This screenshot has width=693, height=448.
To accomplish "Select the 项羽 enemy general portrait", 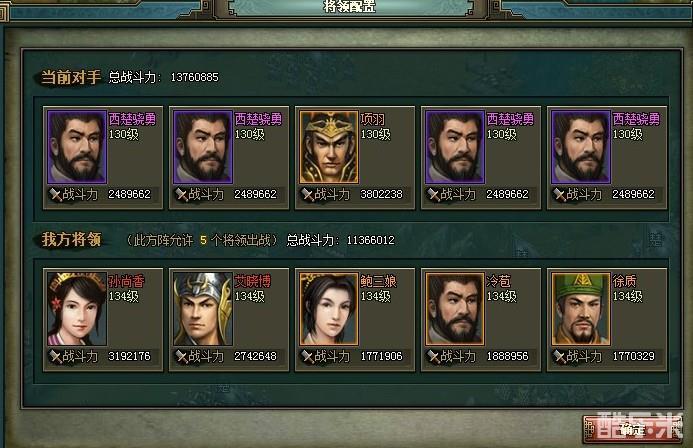I will point(328,147).
